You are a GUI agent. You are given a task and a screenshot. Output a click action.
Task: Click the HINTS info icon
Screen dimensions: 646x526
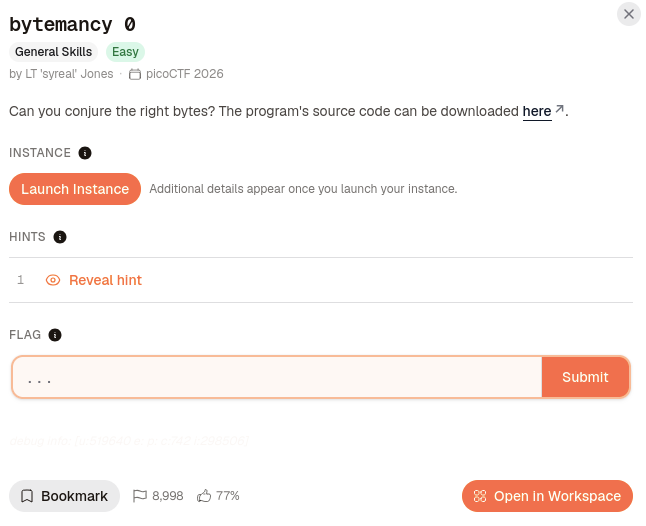[x=60, y=237]
